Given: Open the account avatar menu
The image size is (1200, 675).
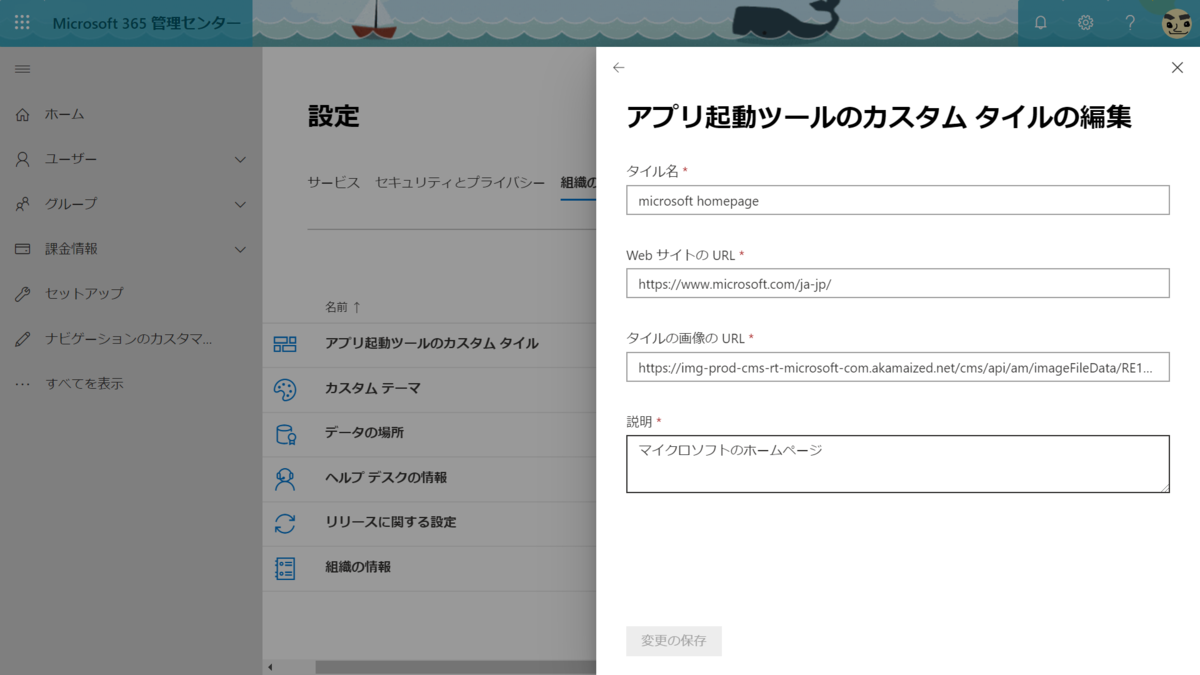Looking at the screenshot, I should (1176, 23).
